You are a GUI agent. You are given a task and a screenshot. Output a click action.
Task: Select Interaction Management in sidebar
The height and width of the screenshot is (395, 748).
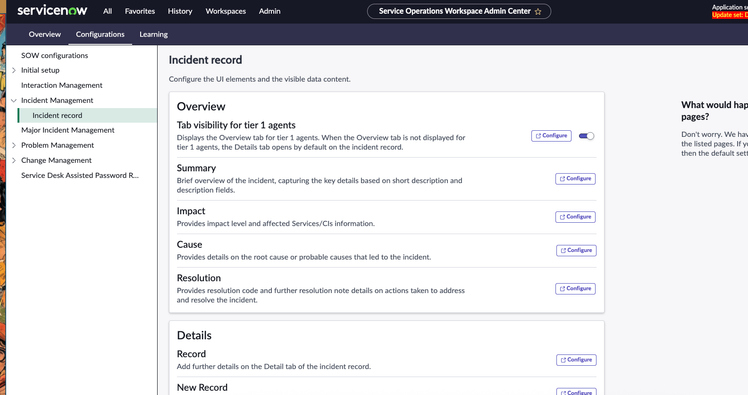[62, 85]
